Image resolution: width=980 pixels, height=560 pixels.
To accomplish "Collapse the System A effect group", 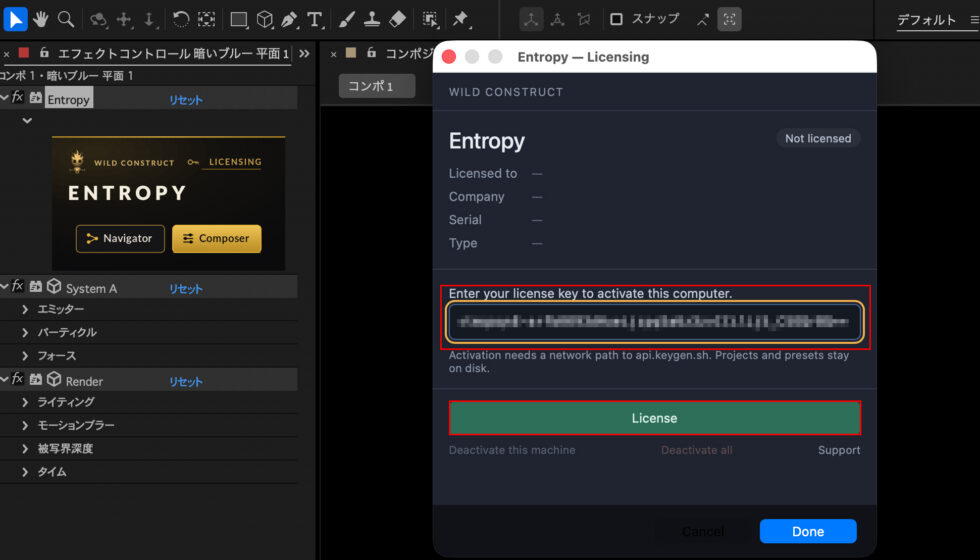I will click(4, 286).
